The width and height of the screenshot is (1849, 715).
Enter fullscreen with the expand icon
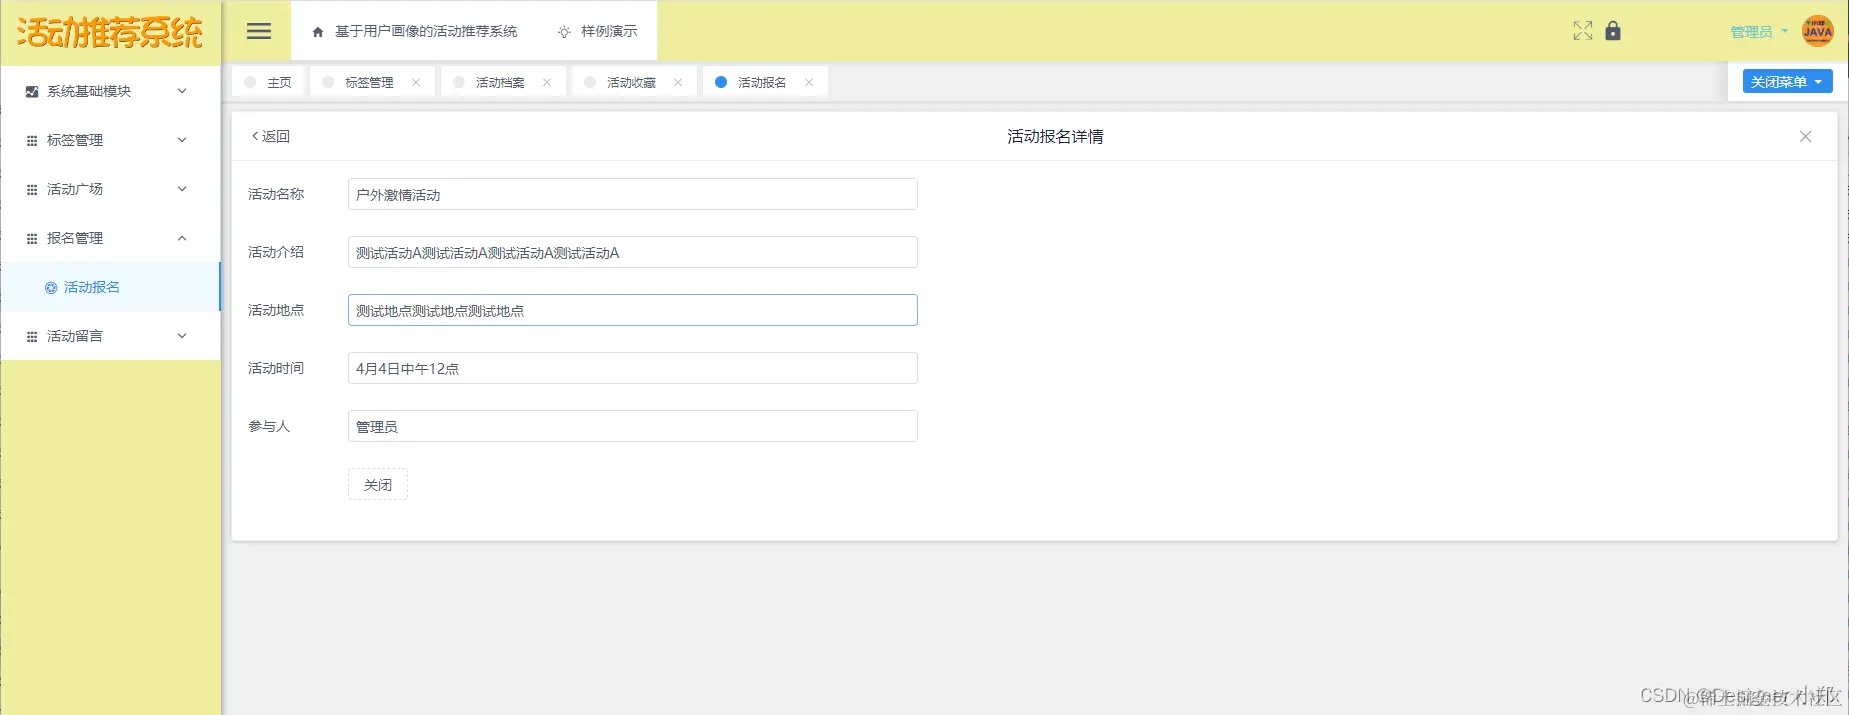[x=1582, y=31]
